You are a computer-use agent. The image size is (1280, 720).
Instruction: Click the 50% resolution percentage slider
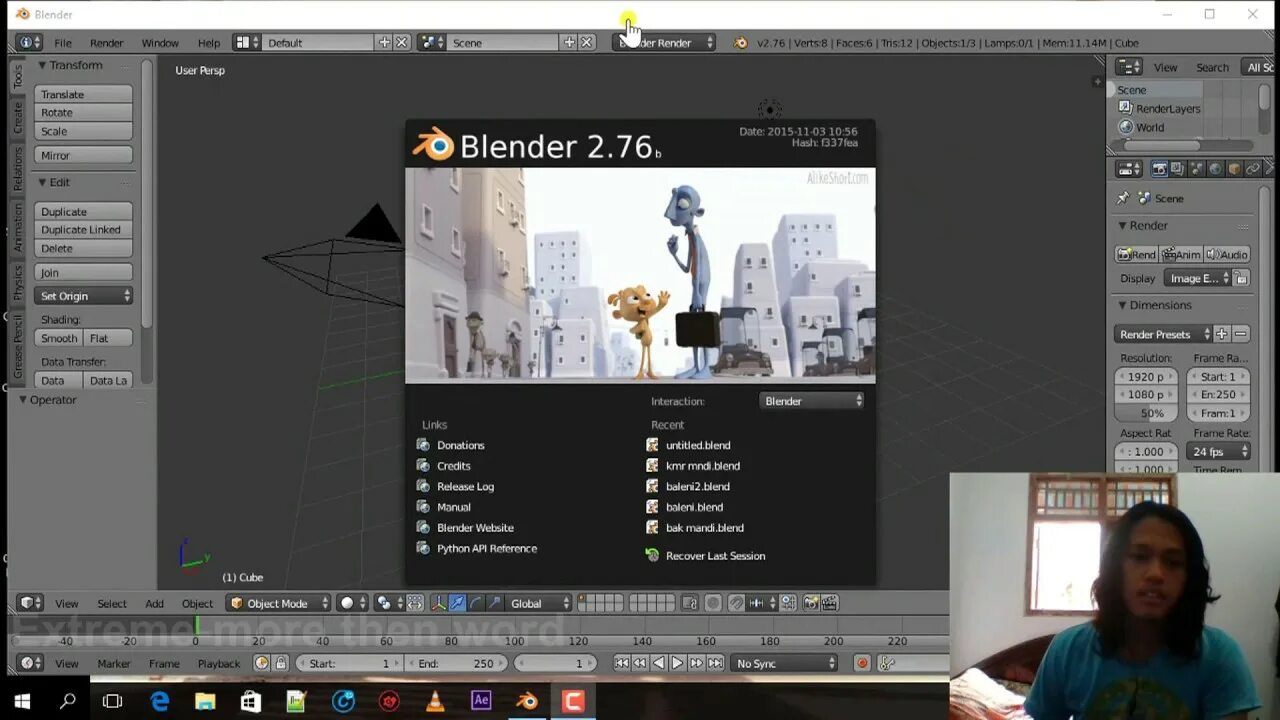pos(1146,413)
